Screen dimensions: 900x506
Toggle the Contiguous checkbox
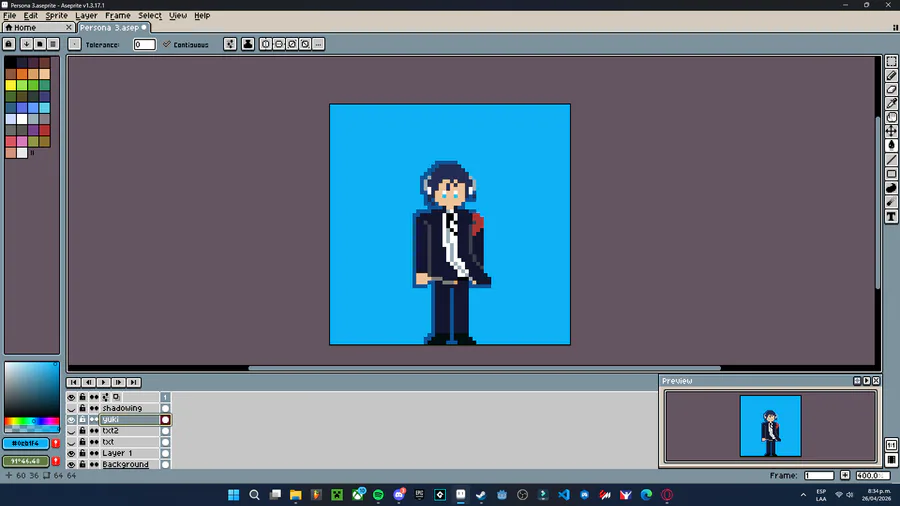[186, 44]
